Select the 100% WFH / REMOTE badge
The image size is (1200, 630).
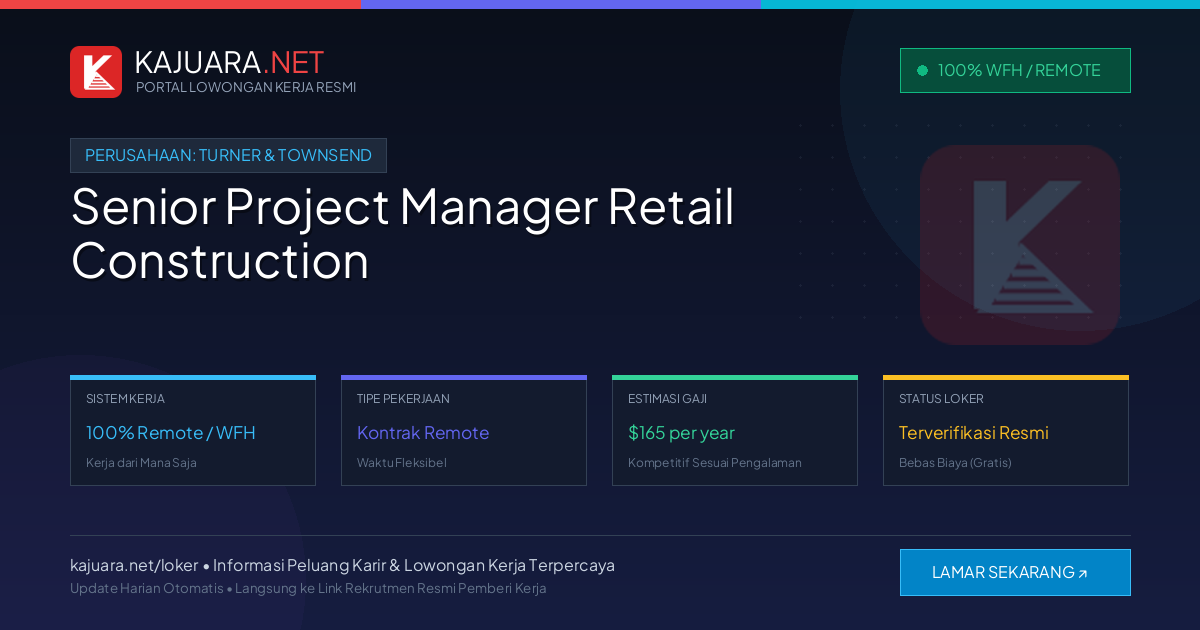pos(1015,70)
